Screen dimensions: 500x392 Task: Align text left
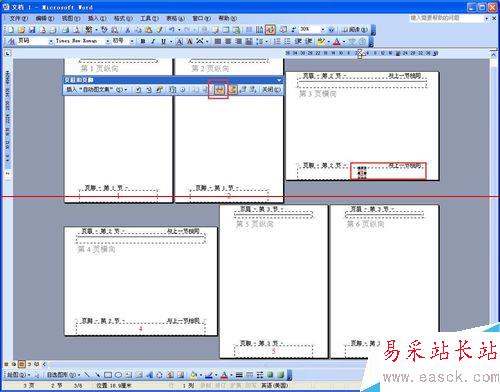pyautogui.click(x=218, y=41)
